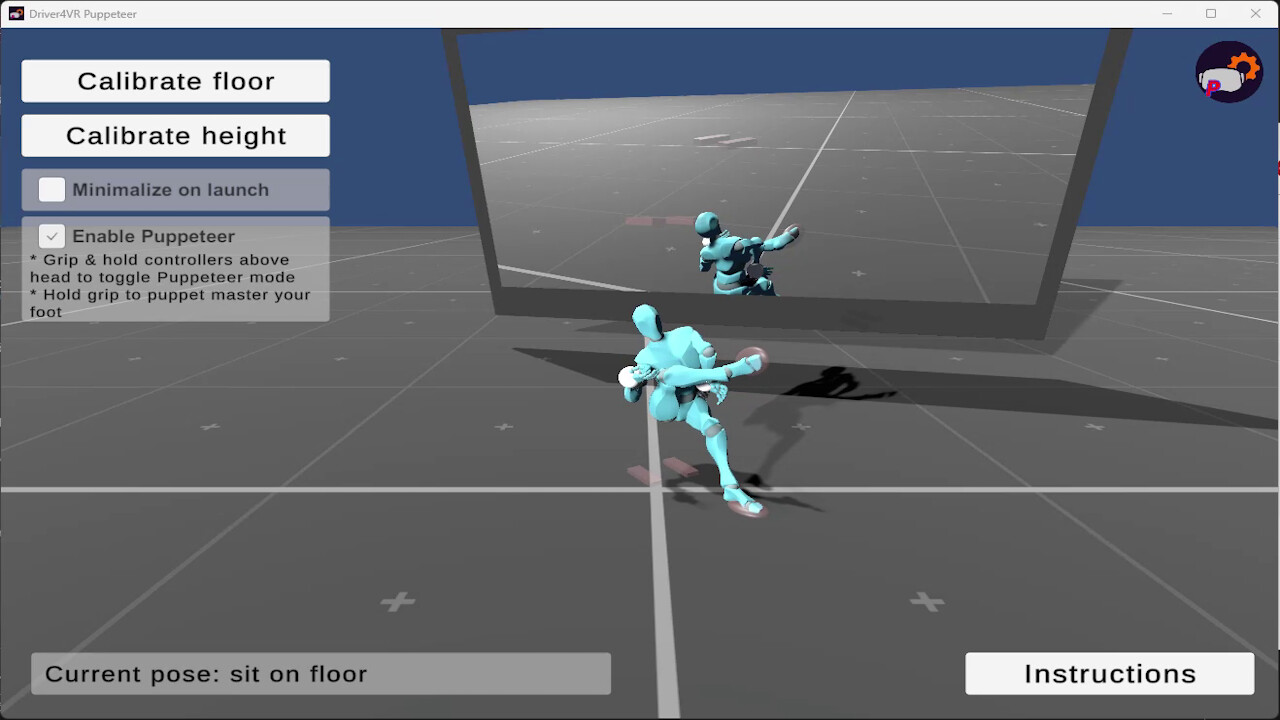Click the letter P badge on the logo

click(x=1215, y=89)
